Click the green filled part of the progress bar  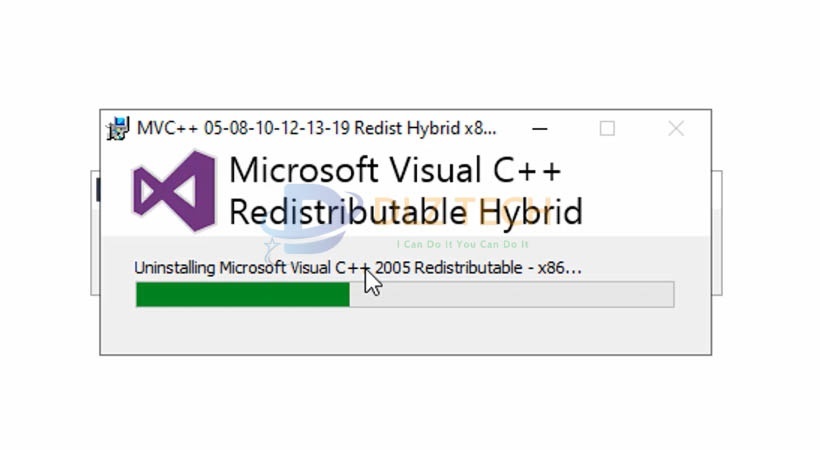[242, 294]
